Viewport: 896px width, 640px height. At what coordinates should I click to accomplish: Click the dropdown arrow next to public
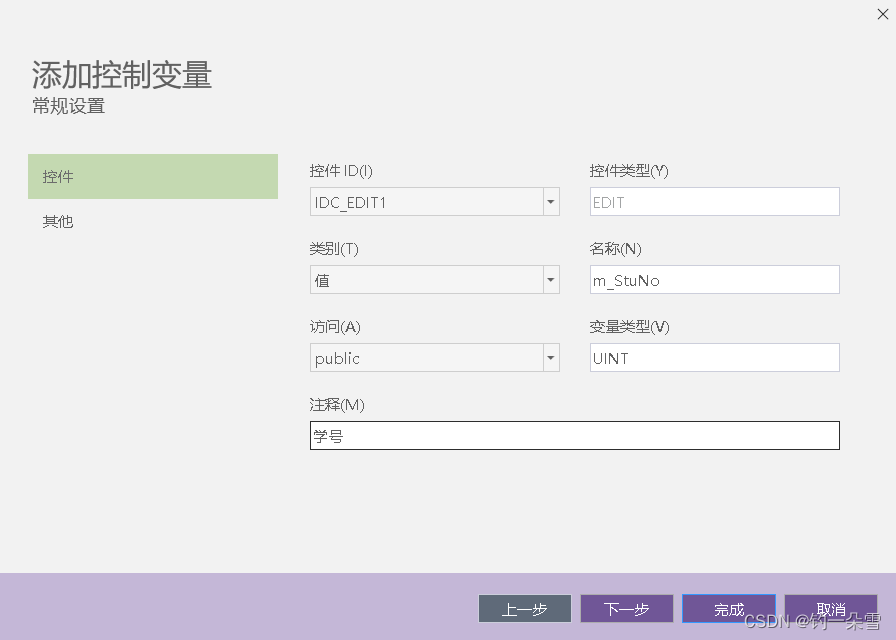[x=551, y=357]
